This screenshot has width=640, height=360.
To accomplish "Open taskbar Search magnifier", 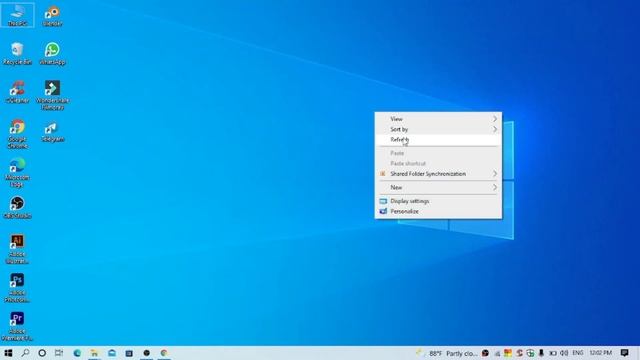I will 25,353.
